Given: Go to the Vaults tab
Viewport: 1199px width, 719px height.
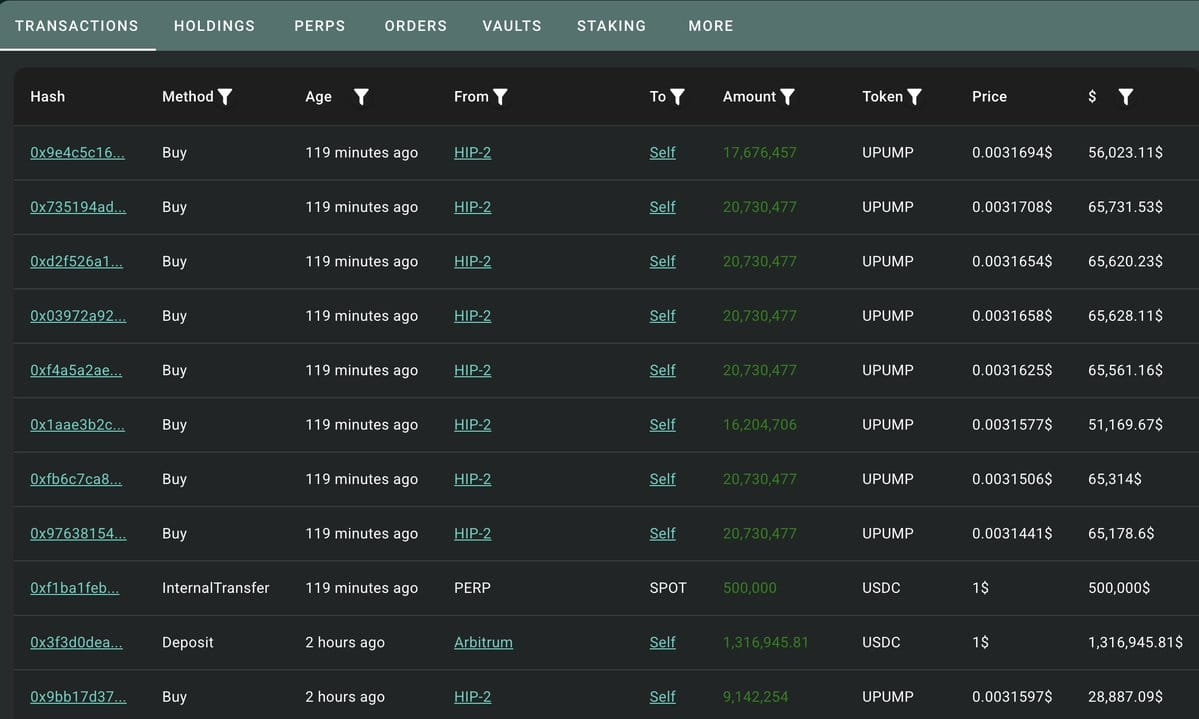Looking at the screenshot, I should [512, 26].
